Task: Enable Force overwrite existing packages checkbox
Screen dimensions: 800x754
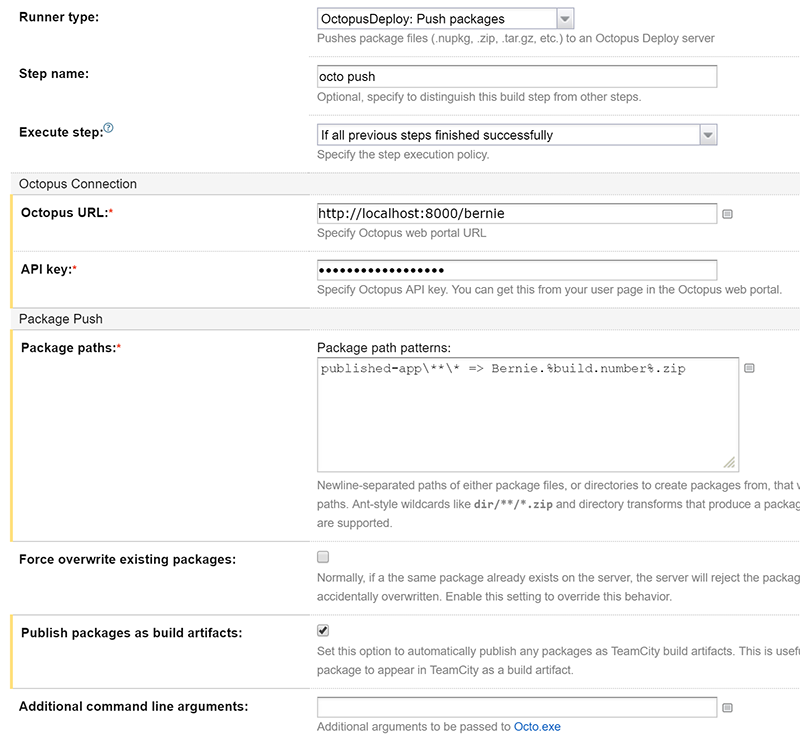Action: [x=323, y=557]
